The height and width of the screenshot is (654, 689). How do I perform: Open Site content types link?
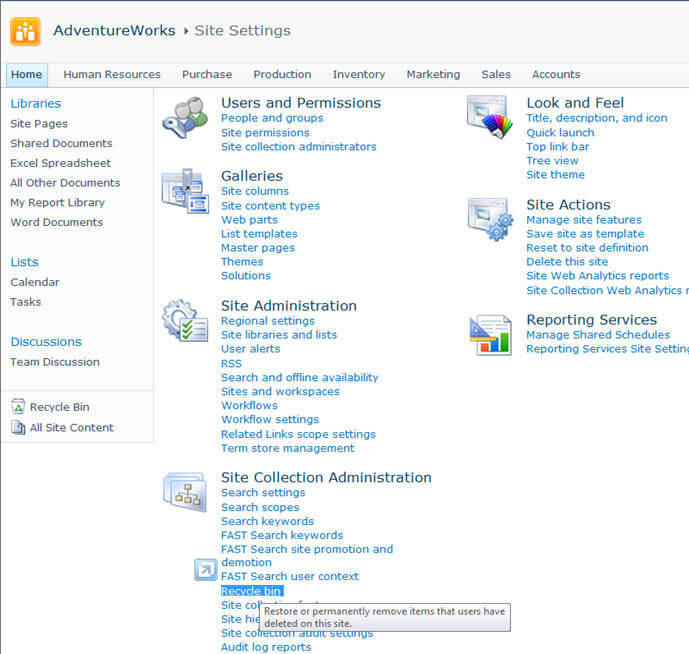(x=270, y=206)
